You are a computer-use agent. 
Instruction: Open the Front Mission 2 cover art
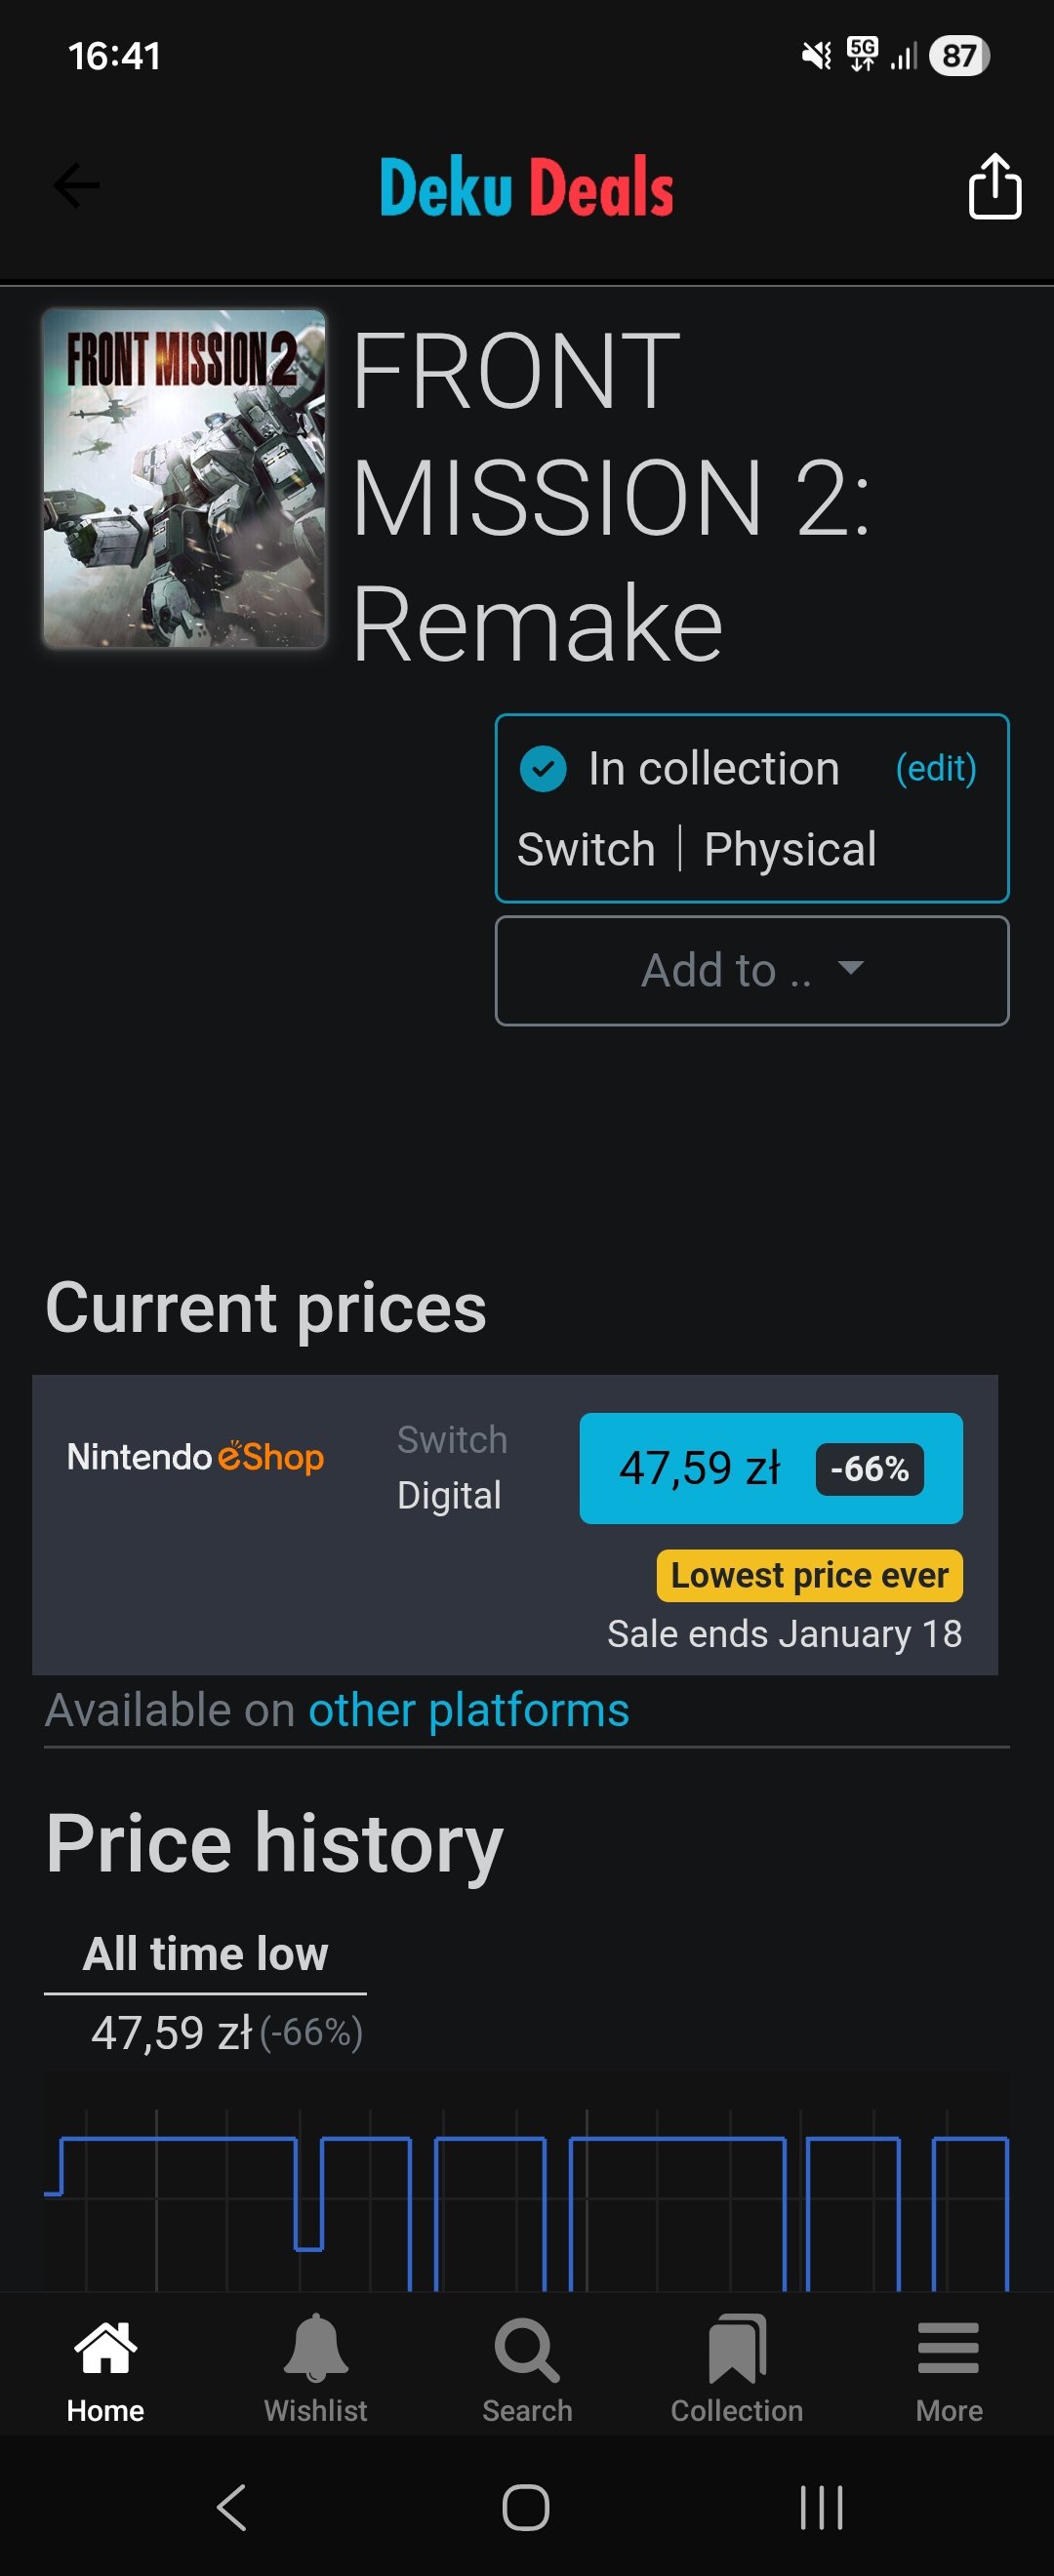point(185,478)
